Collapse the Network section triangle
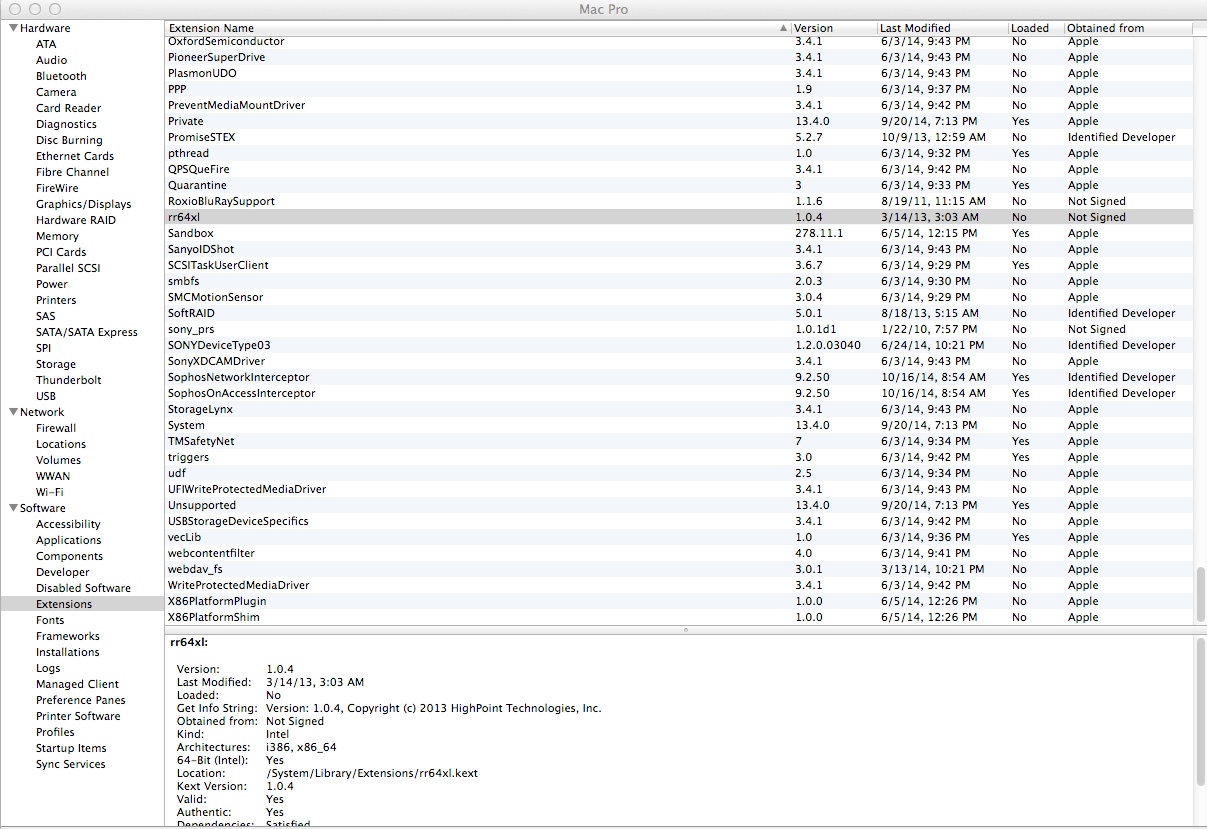Screen dimensions: 1207x829 [x=13, y=412]
